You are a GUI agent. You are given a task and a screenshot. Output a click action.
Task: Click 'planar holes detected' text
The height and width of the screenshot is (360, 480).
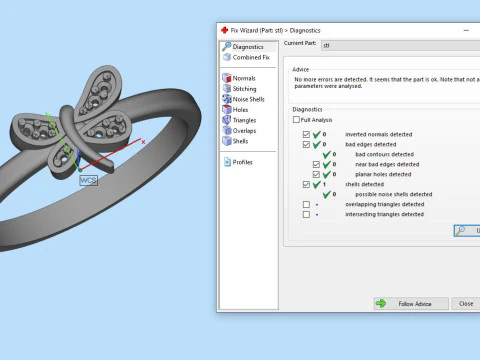coord(383,174)
